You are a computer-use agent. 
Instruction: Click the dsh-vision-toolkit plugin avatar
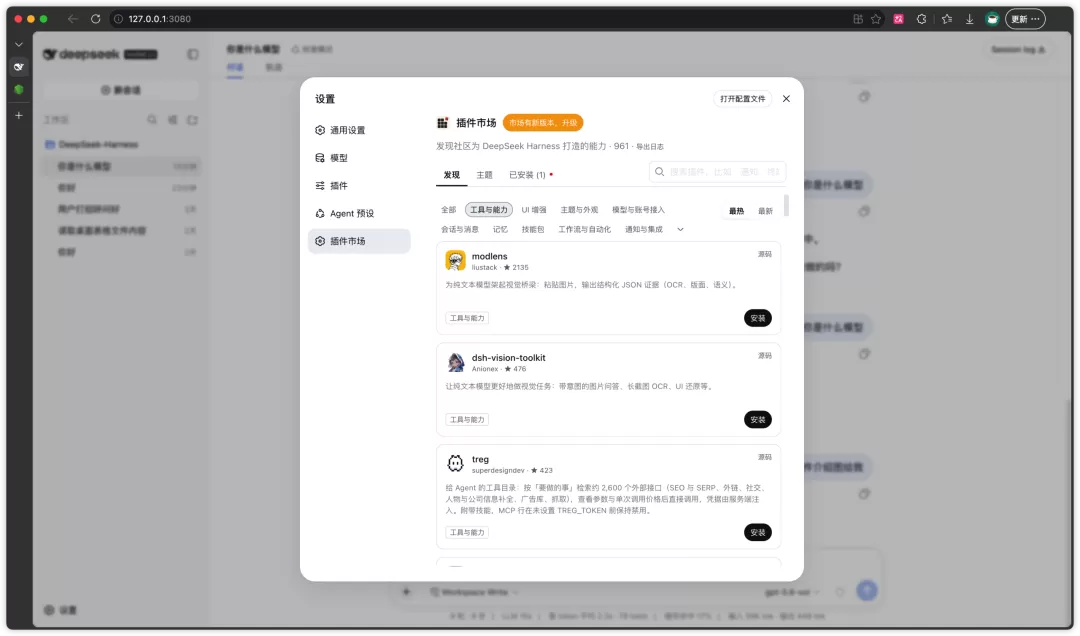click(455, 362)
